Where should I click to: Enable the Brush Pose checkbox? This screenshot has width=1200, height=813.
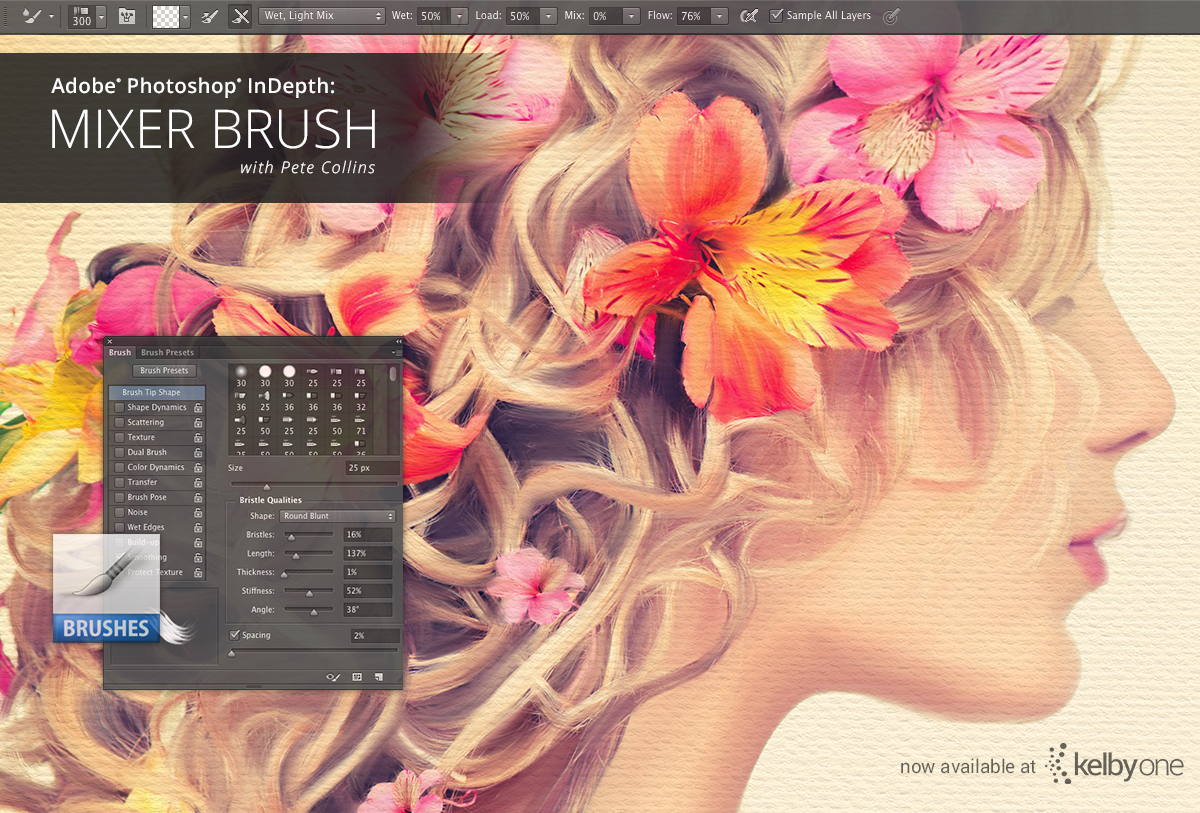(x=120, y=498)
